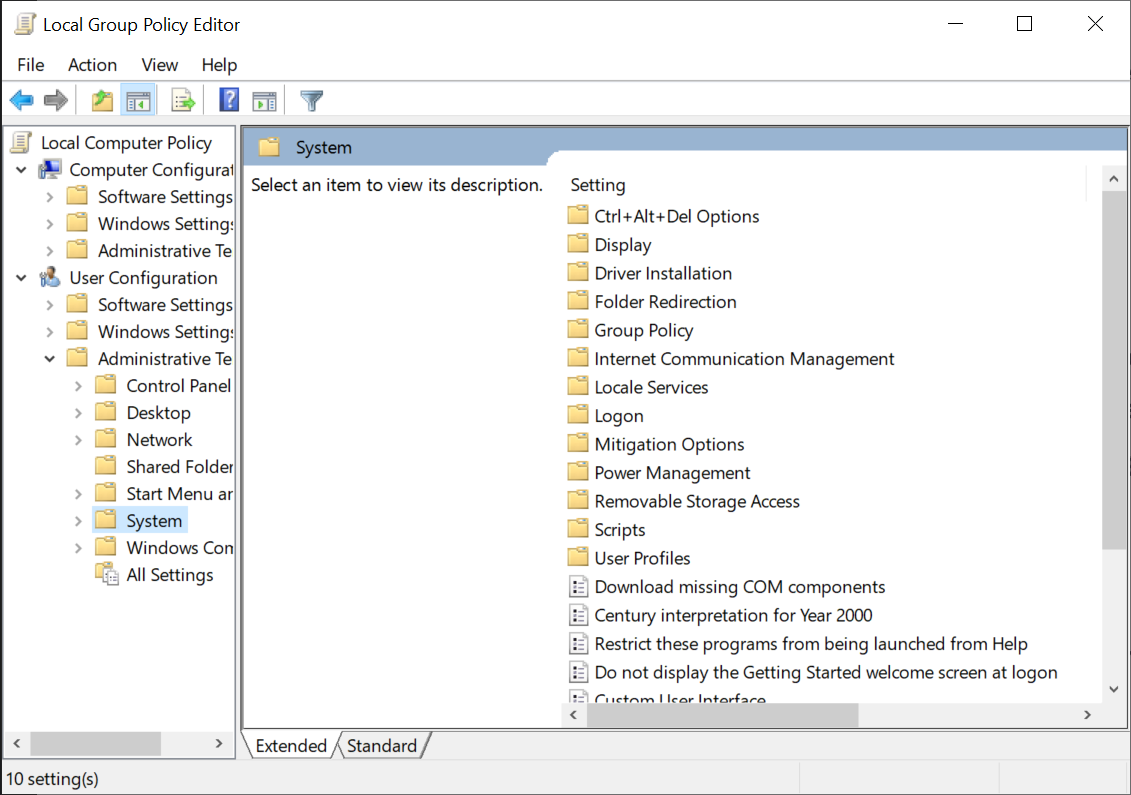Click the Scripts folder icon
Viewport: 1131px width, 795px height.
pyautogui.click(x=578, y=529)
